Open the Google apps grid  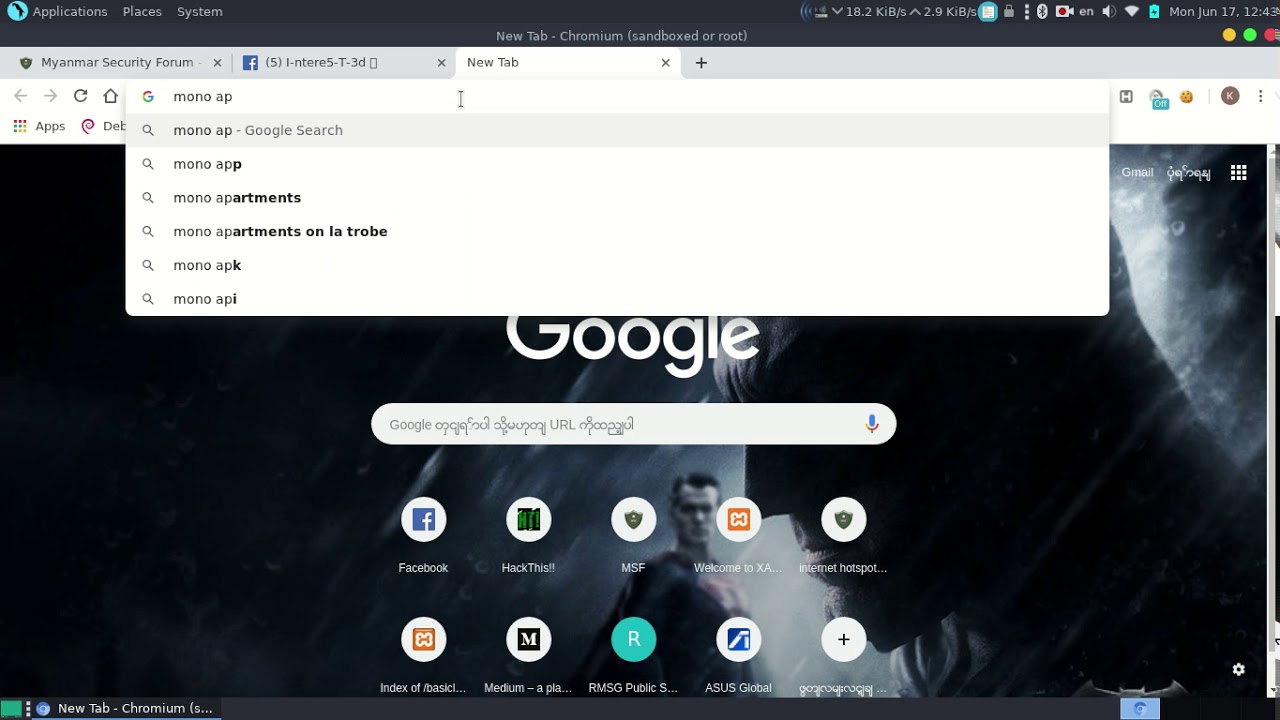pos(1239,173)
